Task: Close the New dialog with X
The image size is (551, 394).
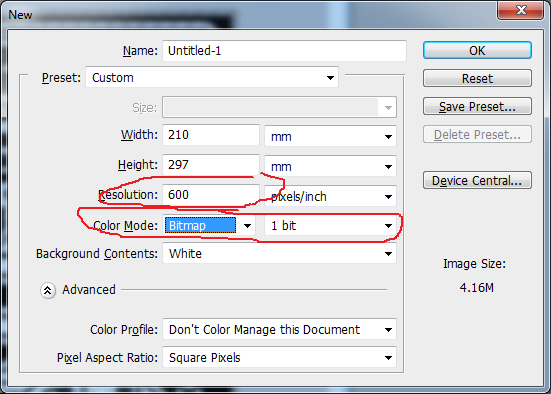Action: (x=520, y=10)
